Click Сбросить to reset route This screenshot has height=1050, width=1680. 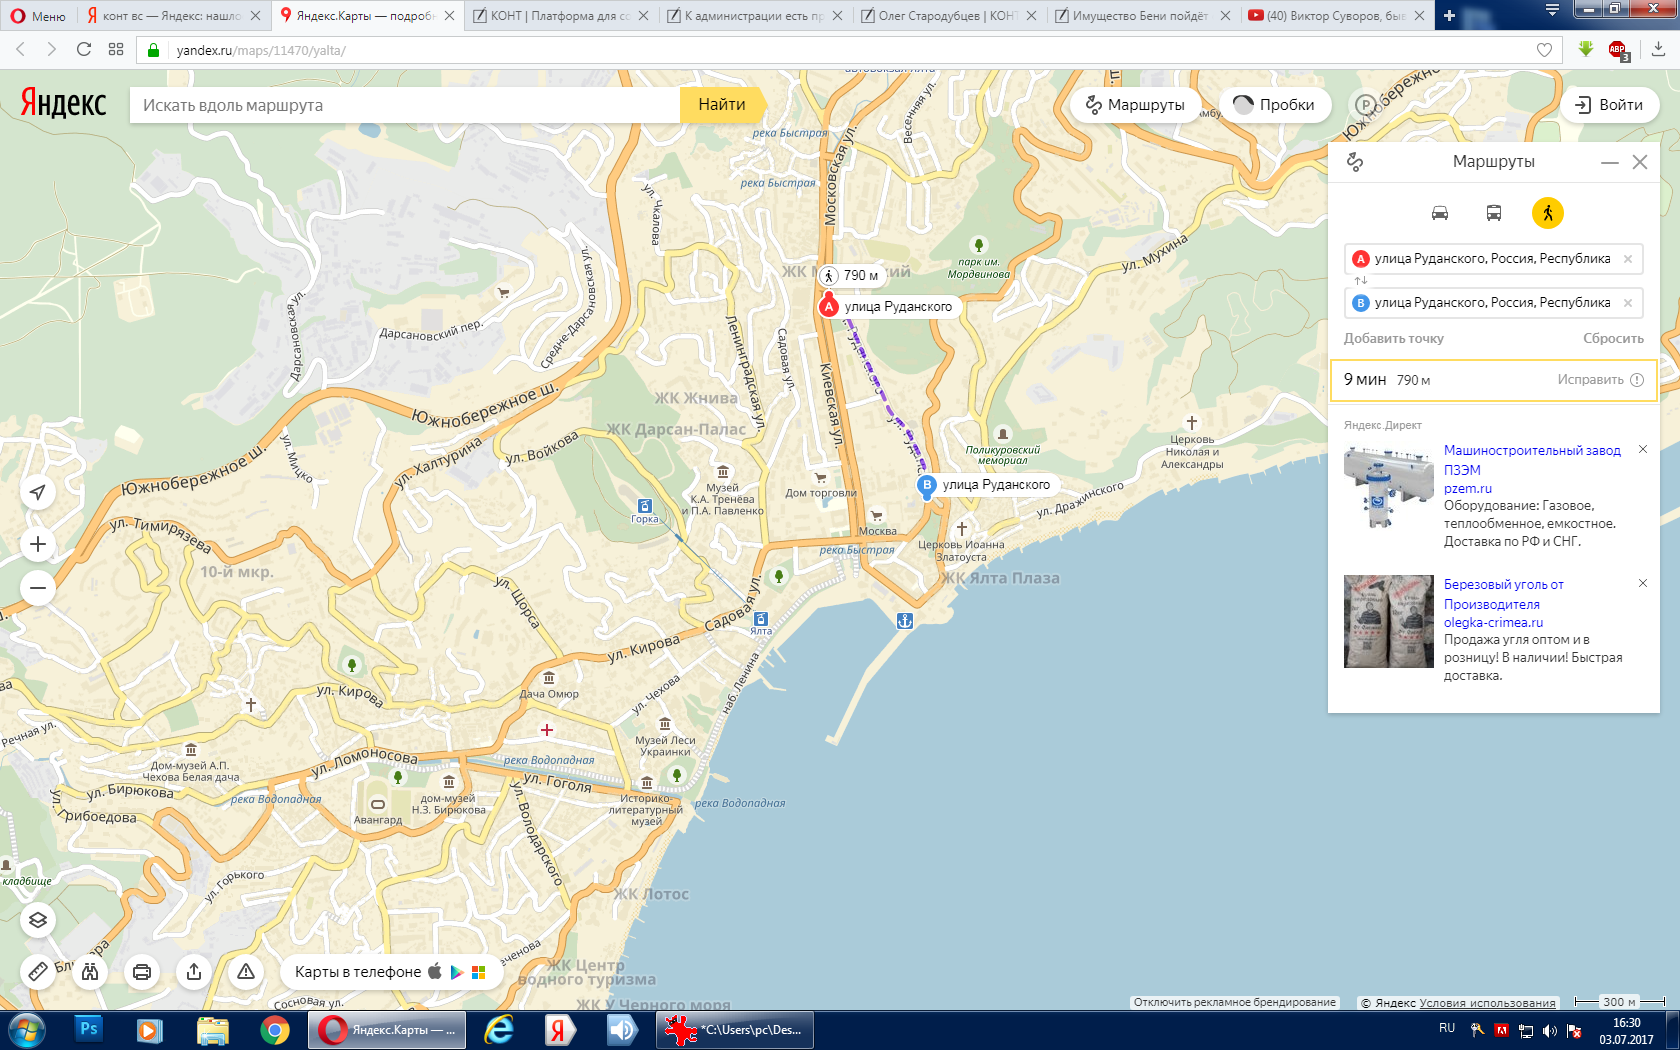tap(1613, 339)
